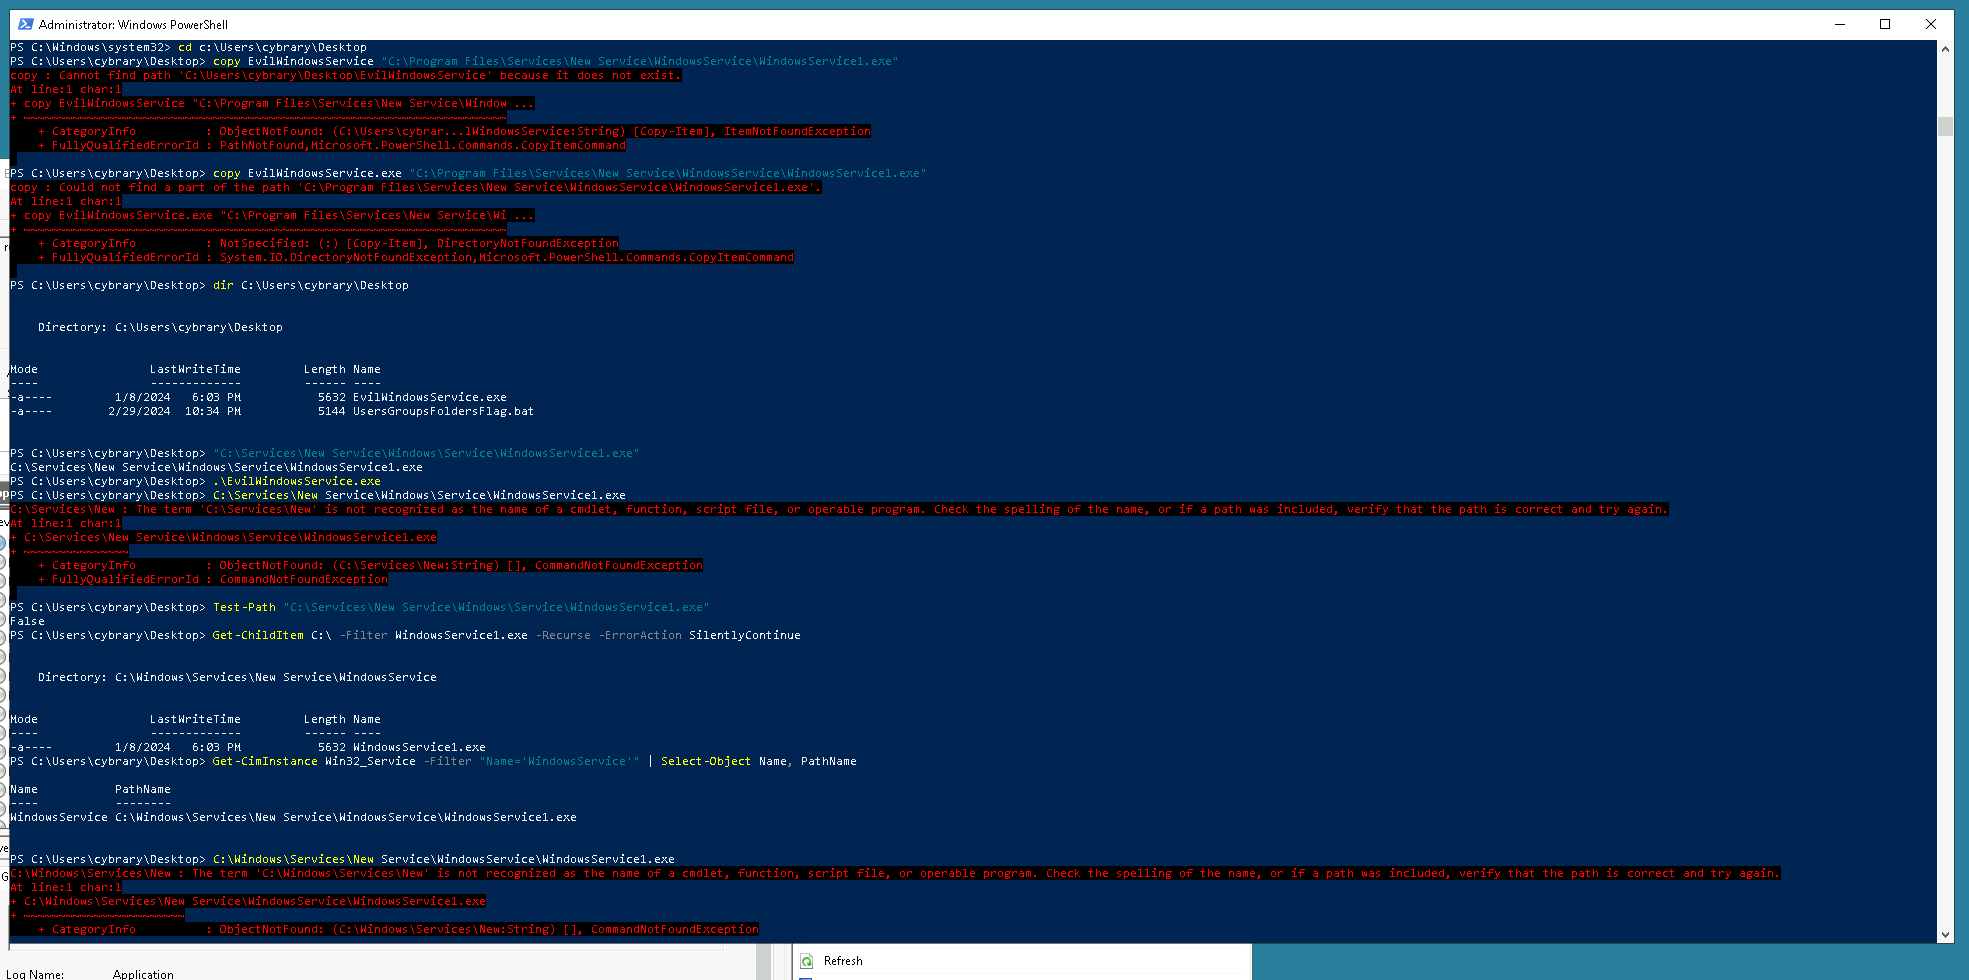
Task: Click the 'ItemNotFoundException' error text
Action: (797, 131)
